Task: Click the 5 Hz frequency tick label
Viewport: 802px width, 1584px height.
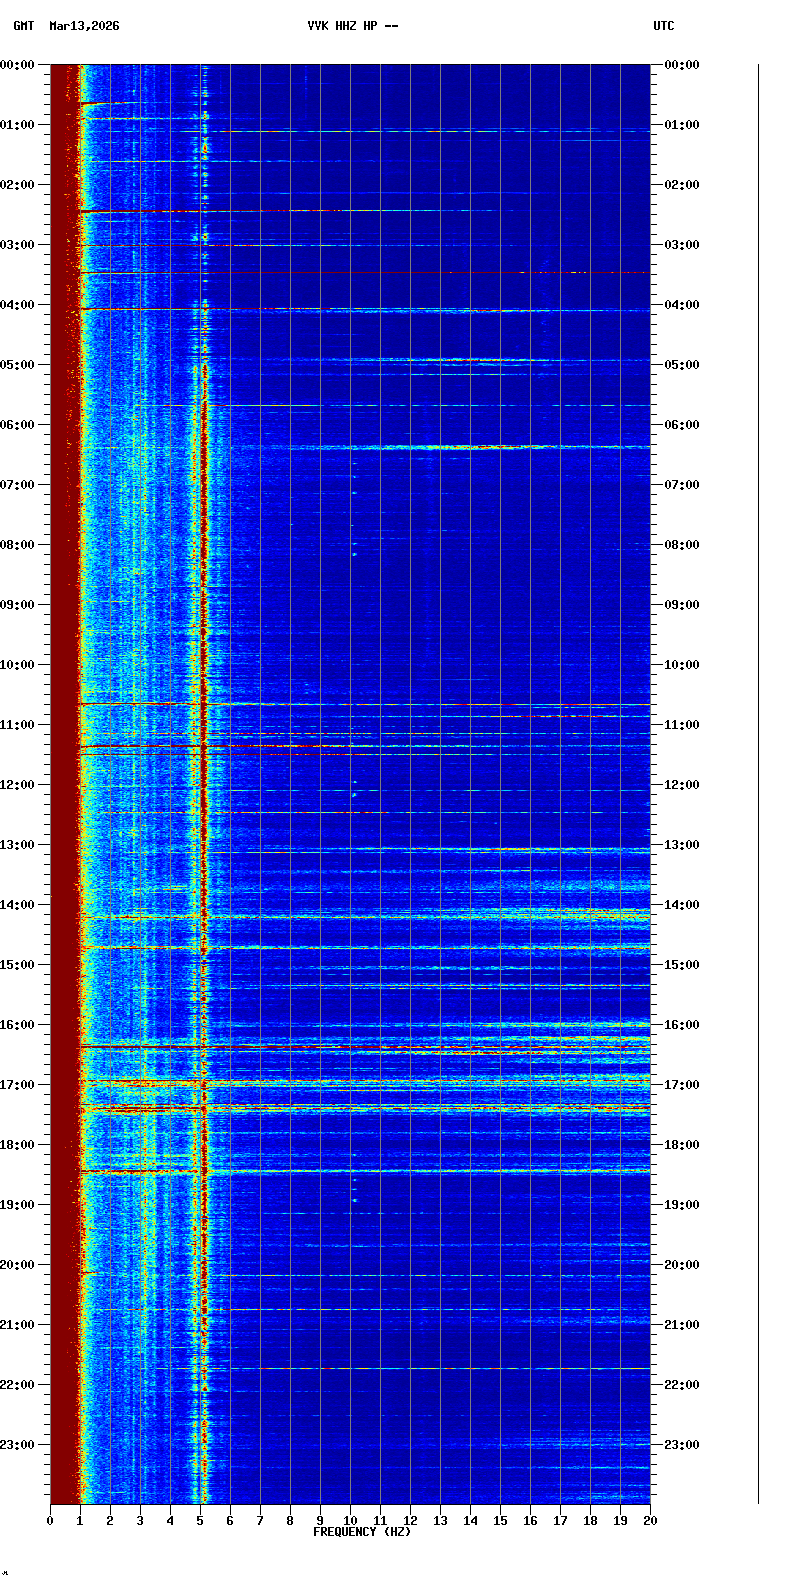Action: pos(200,1521)
